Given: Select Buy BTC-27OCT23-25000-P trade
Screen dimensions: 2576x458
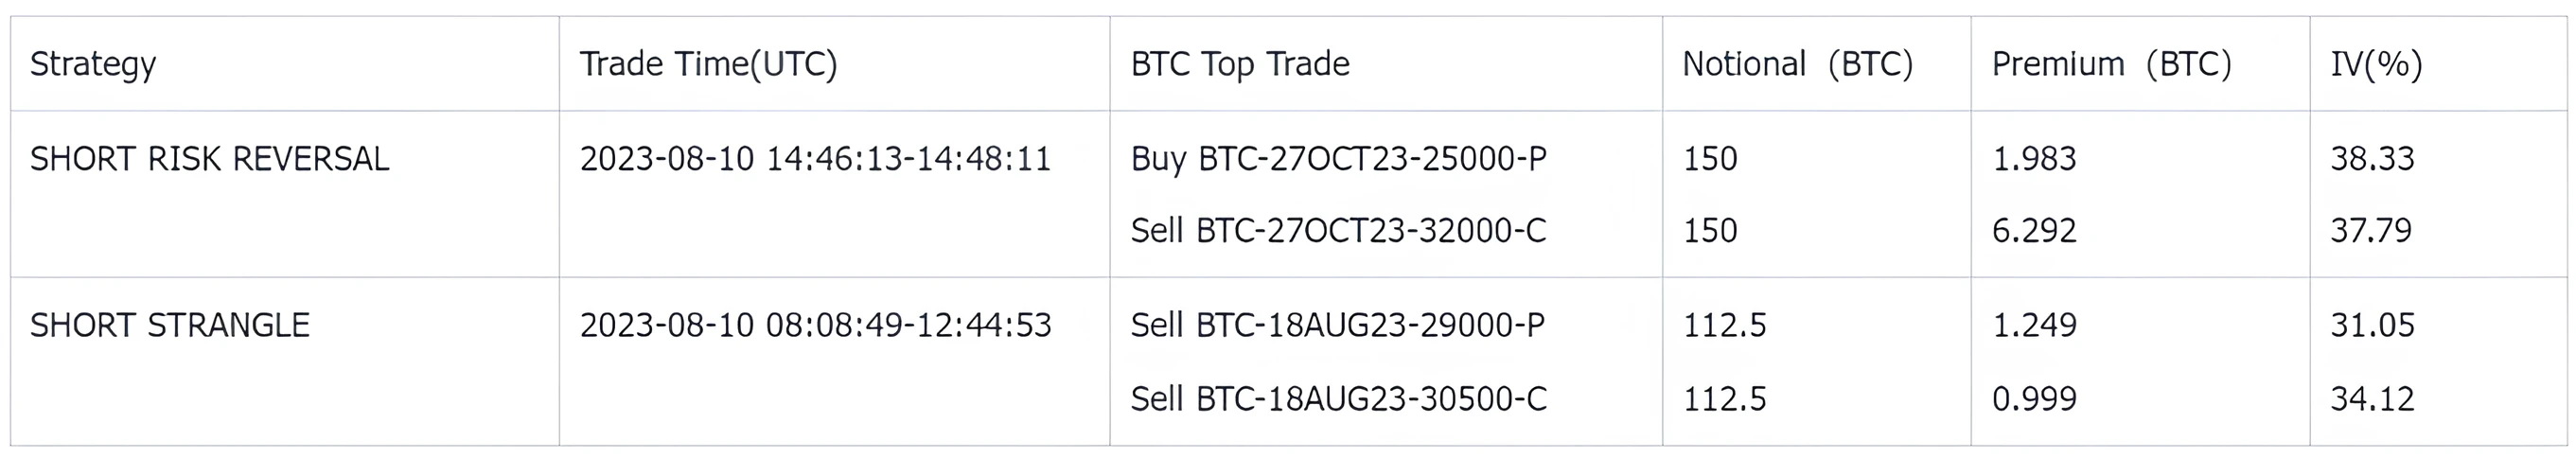Looking at the screenshot, I should coord(1338,159).
